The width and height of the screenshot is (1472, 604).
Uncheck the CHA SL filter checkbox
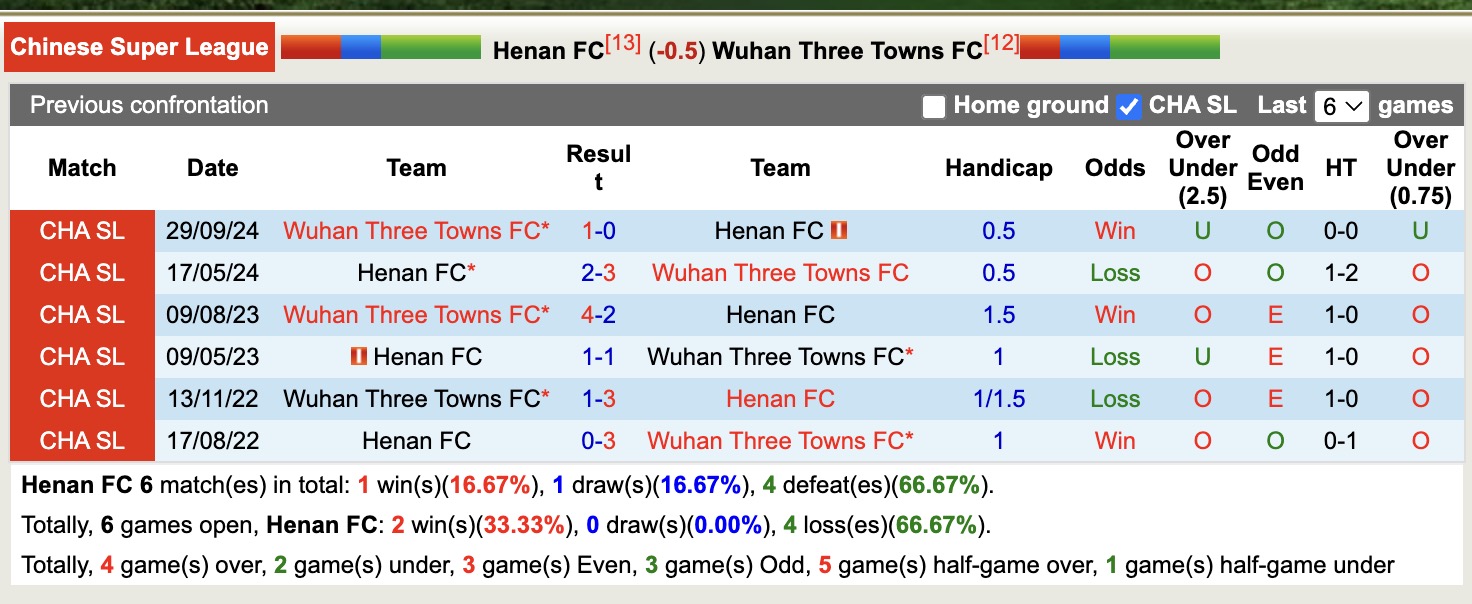tap(1128, 105)
